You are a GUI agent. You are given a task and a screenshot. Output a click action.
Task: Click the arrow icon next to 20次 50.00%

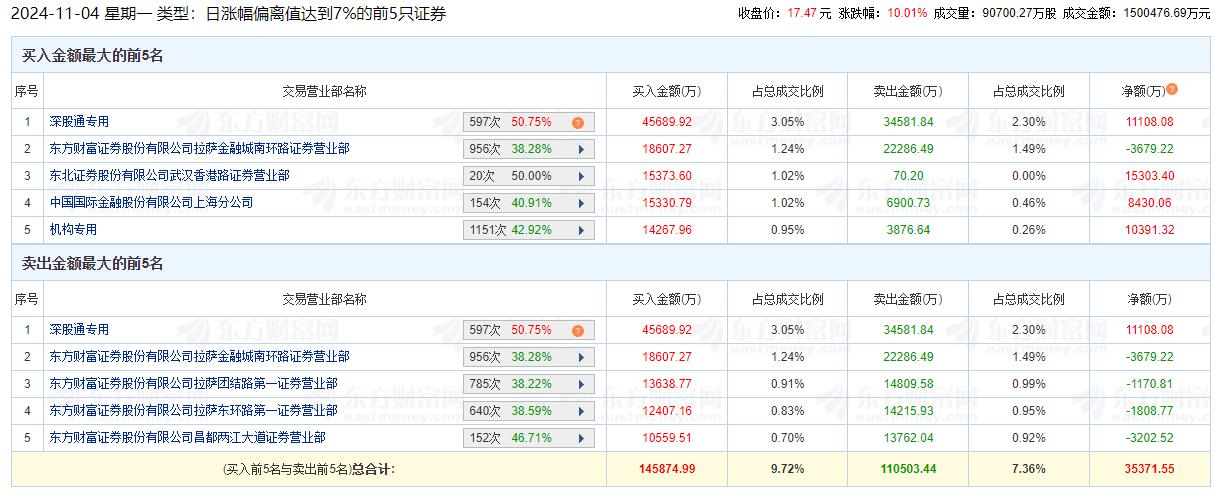pos(581,176)
